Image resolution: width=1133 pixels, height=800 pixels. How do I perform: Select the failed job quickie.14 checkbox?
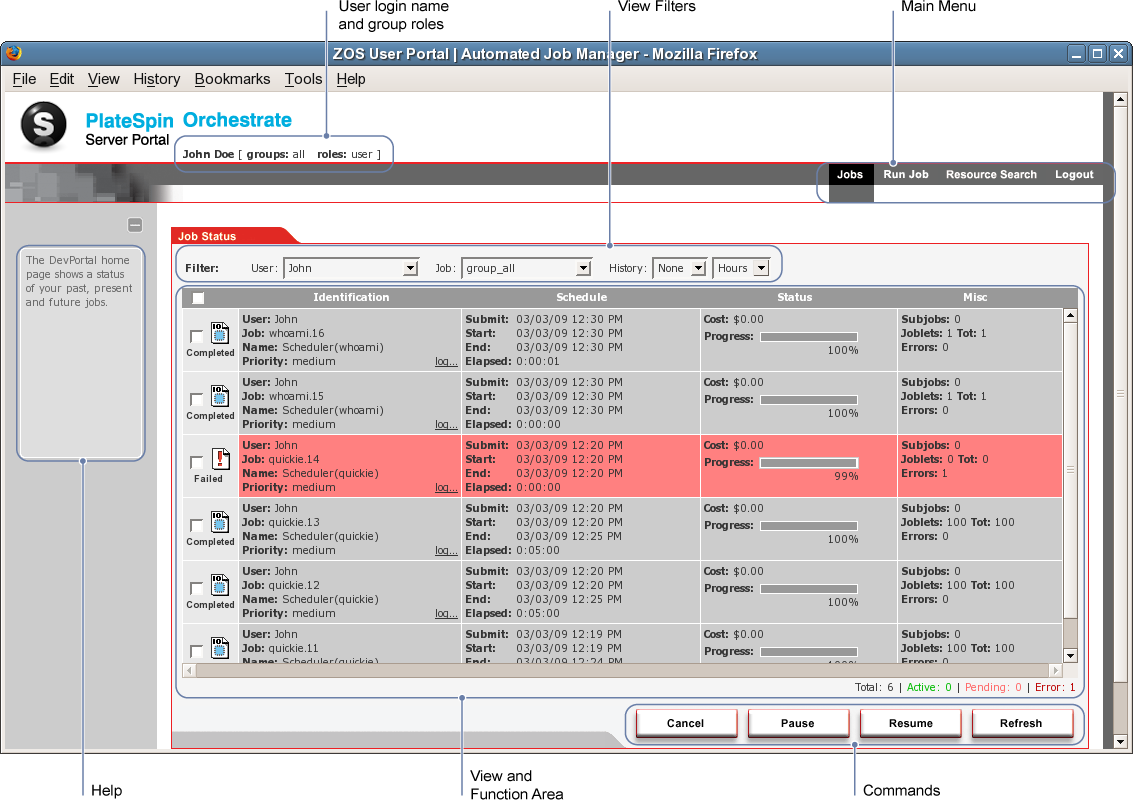196,461
